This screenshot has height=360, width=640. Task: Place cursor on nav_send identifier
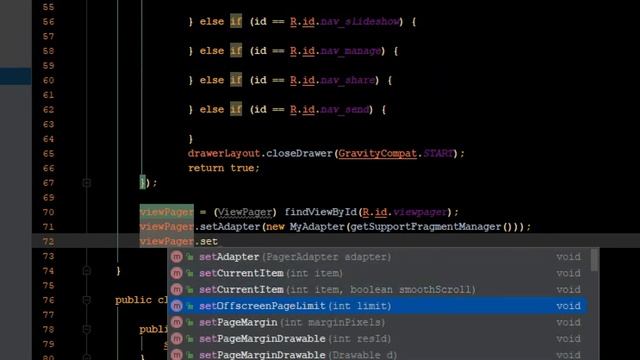pos(344,109)
